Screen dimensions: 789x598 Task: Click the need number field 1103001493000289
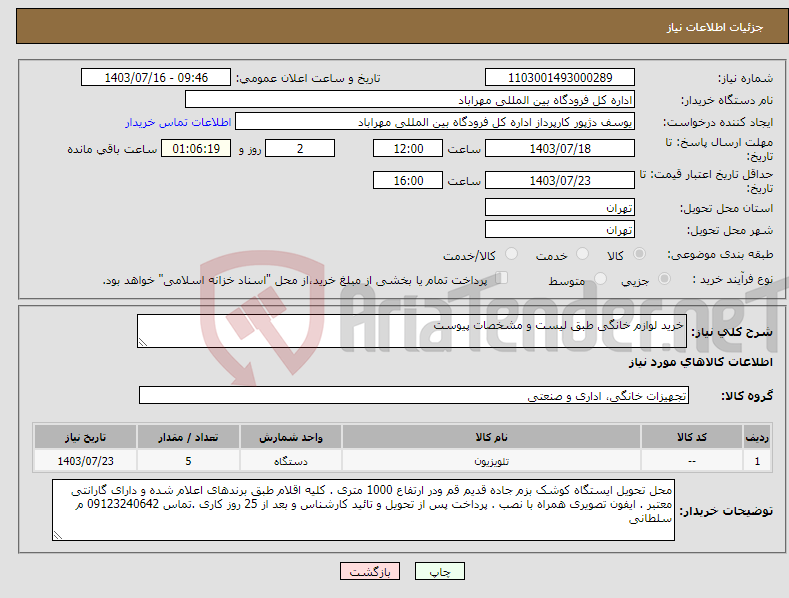(560, 78)
